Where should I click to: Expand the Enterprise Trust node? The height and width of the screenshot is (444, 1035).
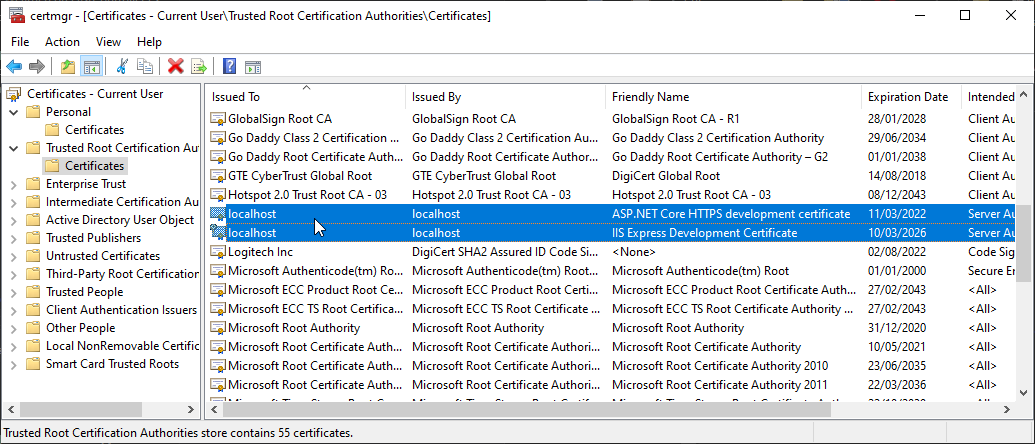click(14, 184)
